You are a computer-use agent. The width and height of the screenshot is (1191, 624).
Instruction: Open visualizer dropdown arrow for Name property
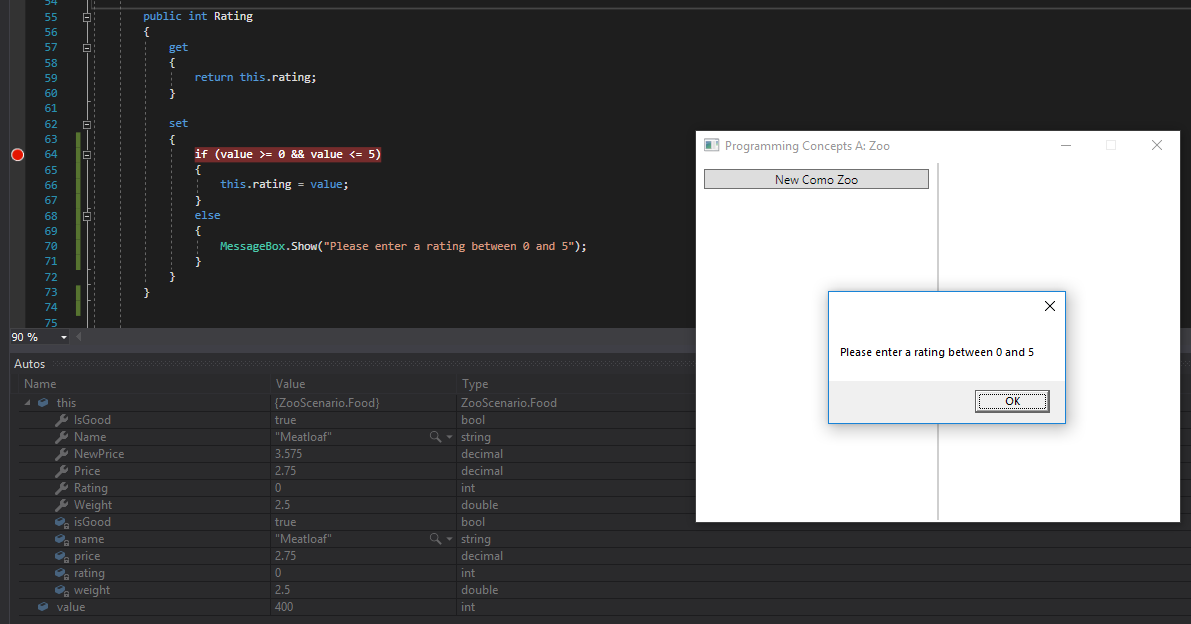click(x=449, y=438)
